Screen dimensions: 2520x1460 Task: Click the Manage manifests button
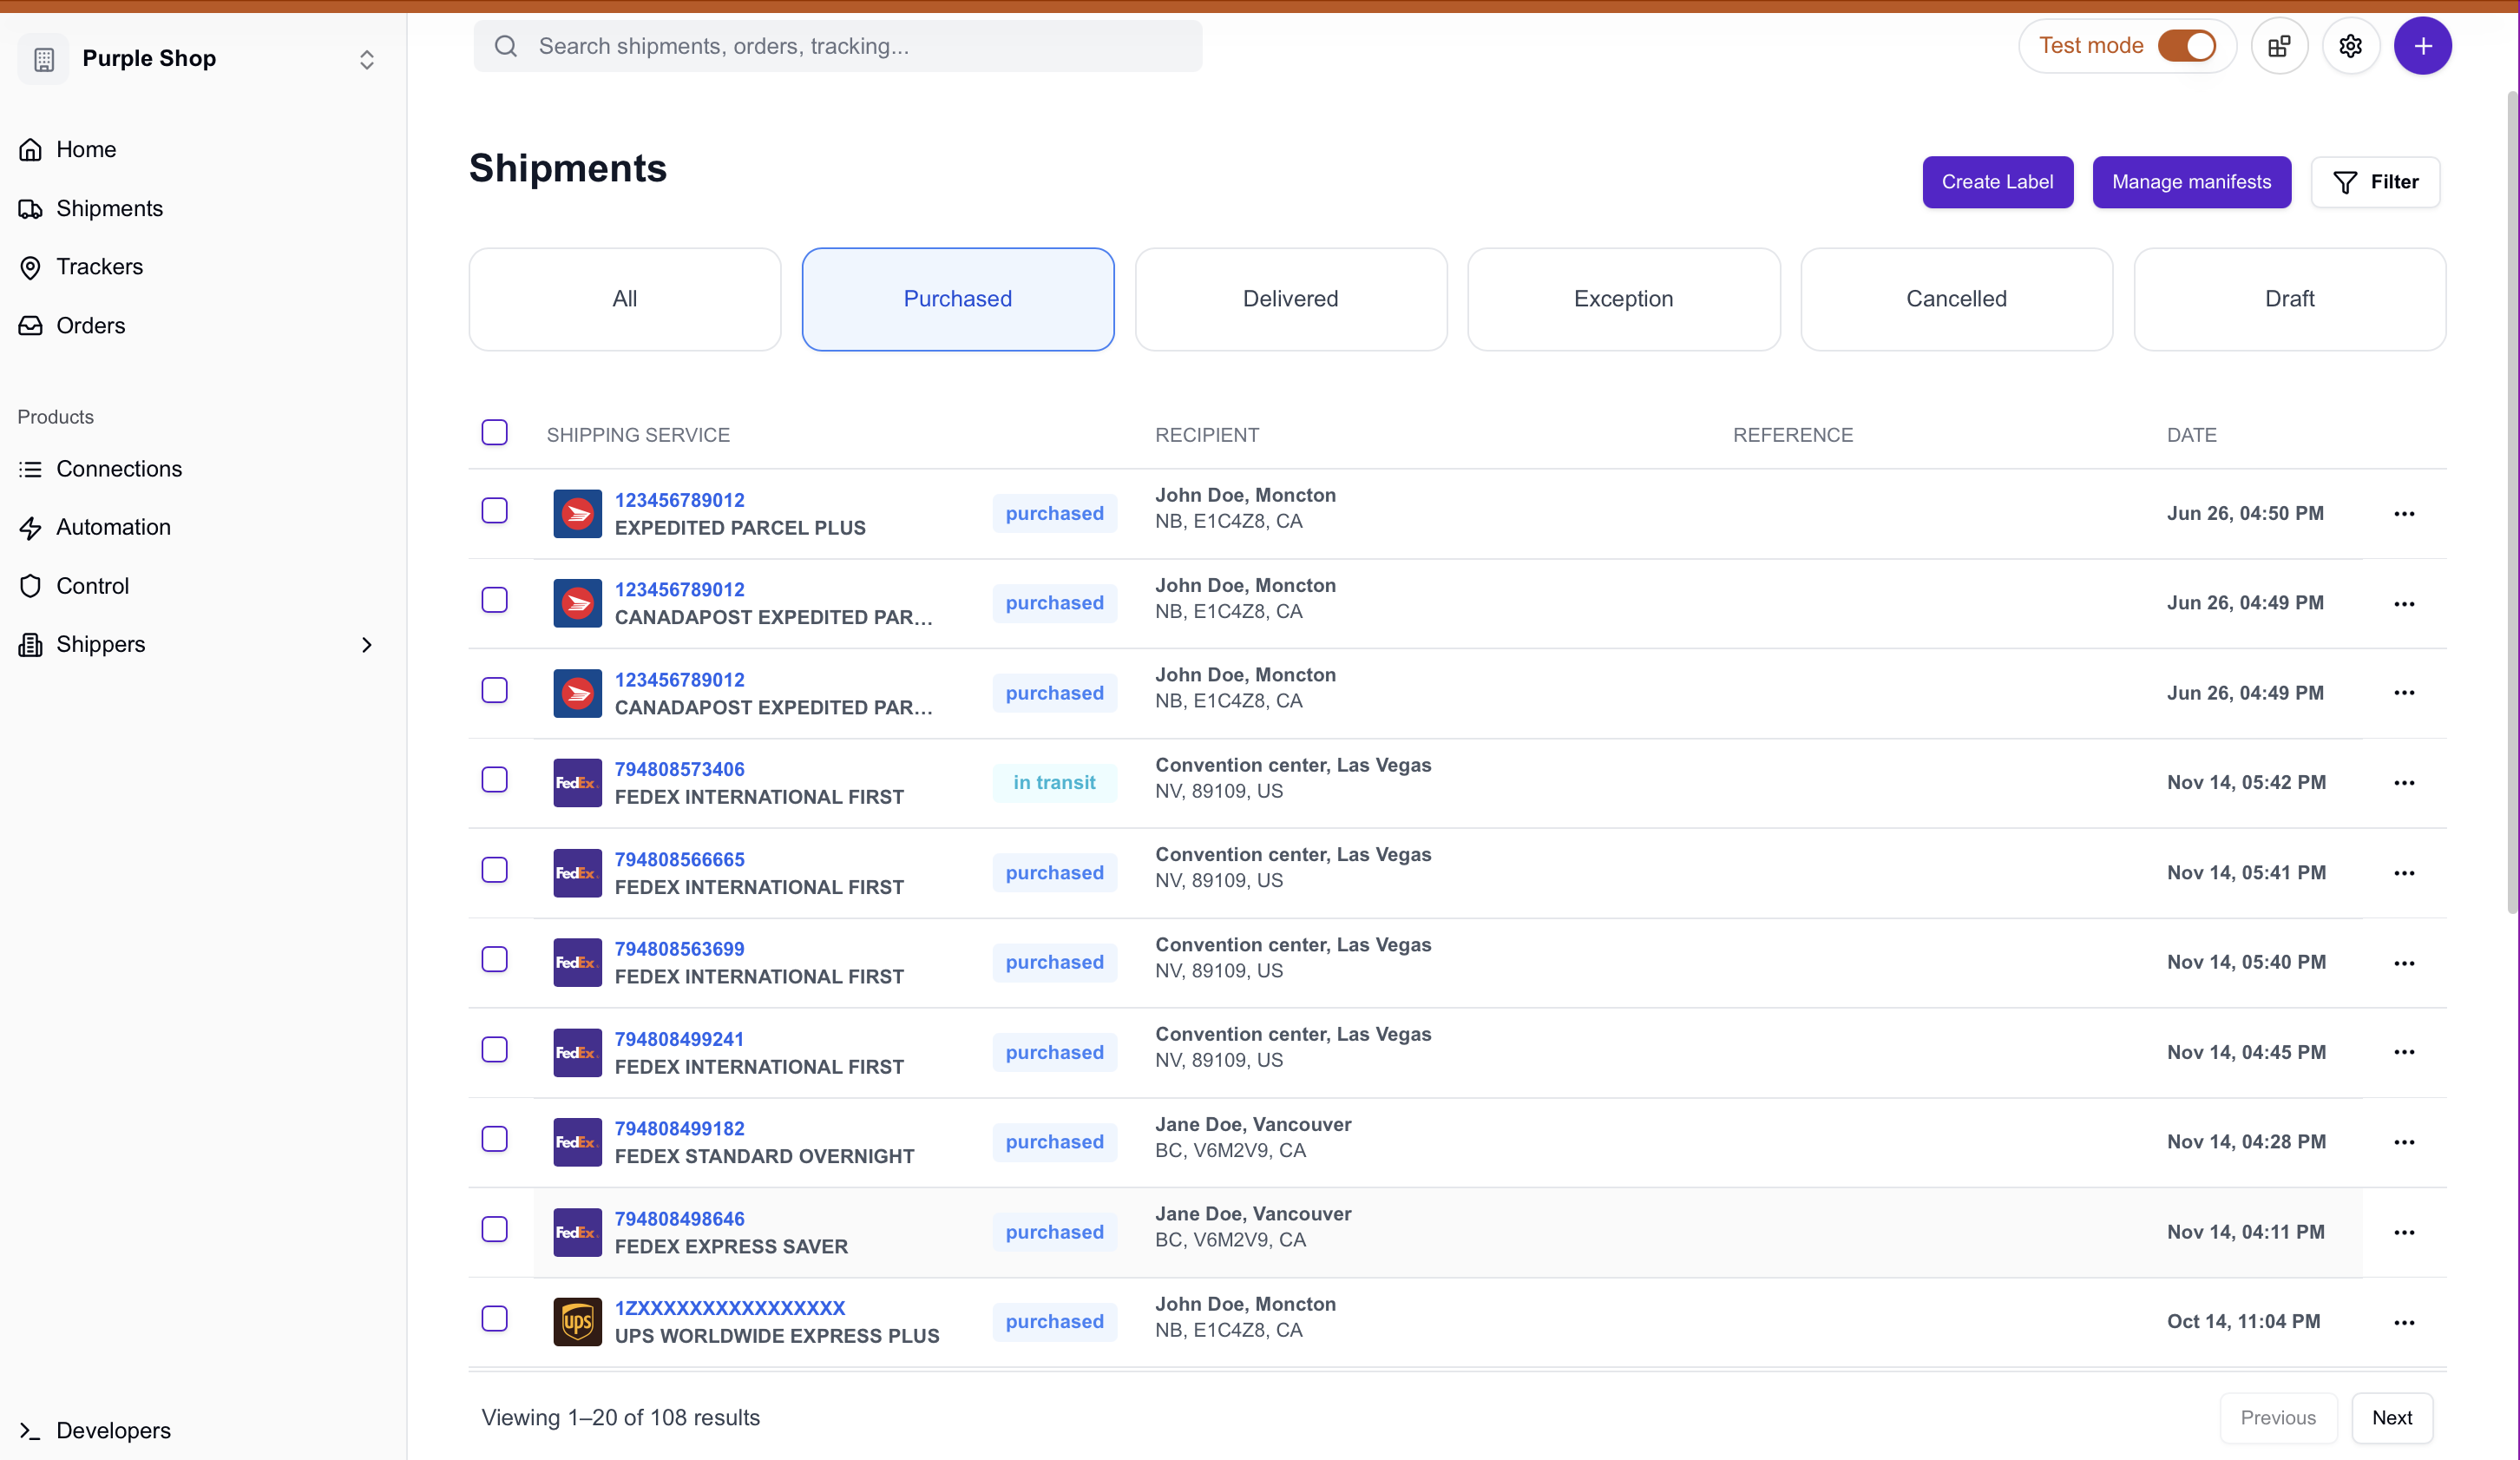[x=2191, y=182]
